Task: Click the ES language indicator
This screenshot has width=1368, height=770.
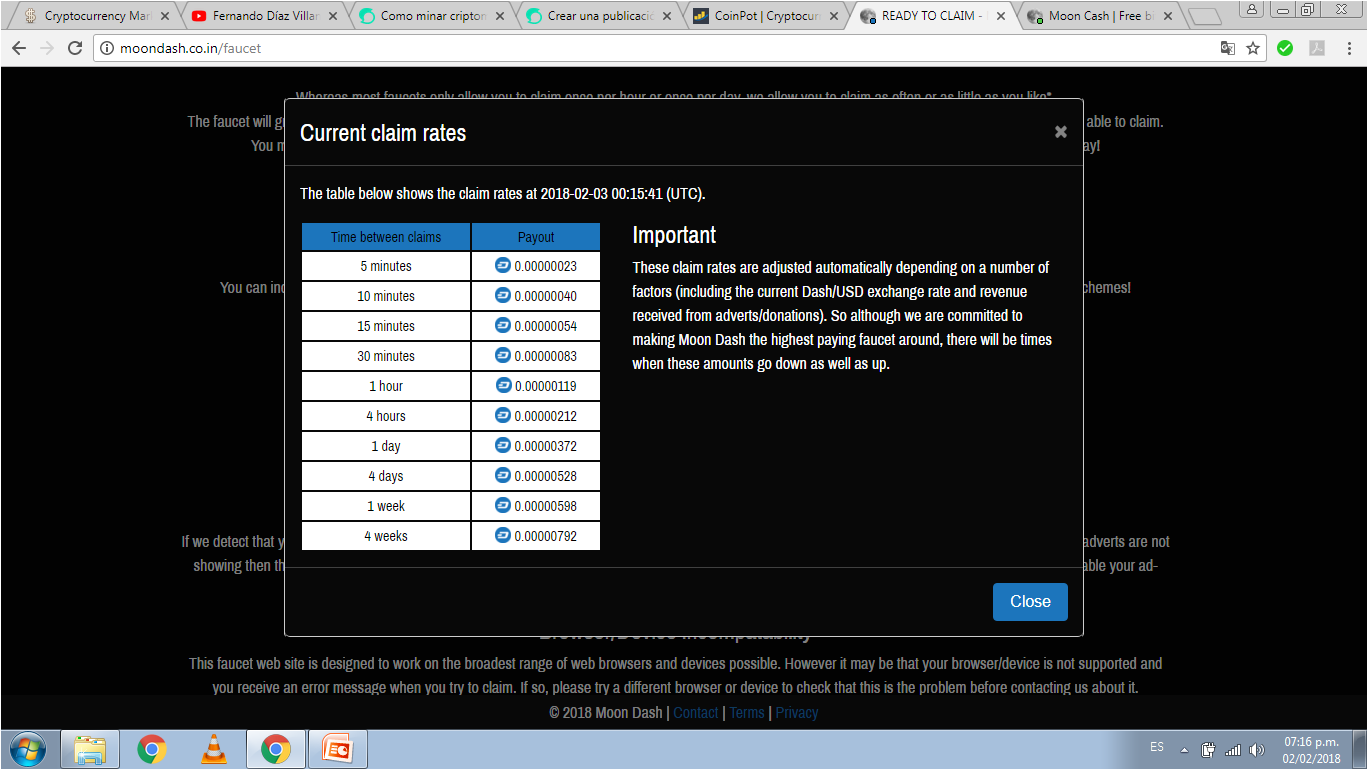Action: pos(1157,747)
